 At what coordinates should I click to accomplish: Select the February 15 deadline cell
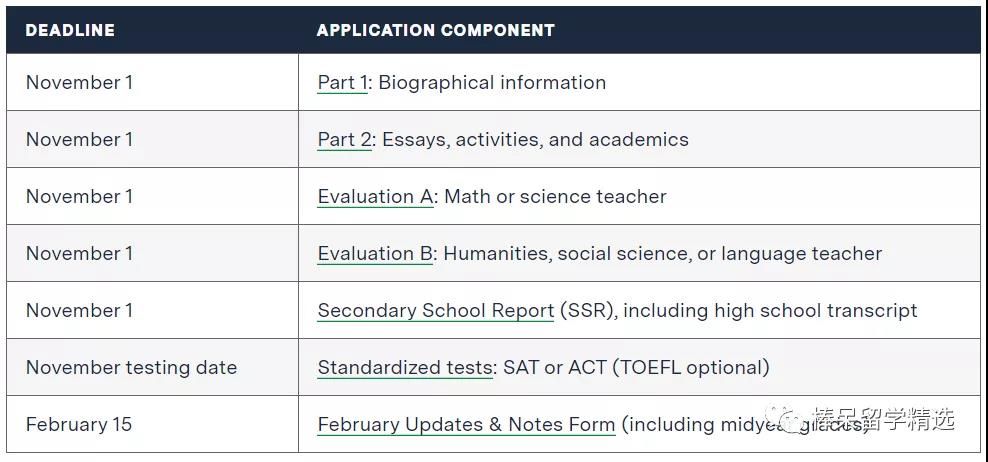152,424
